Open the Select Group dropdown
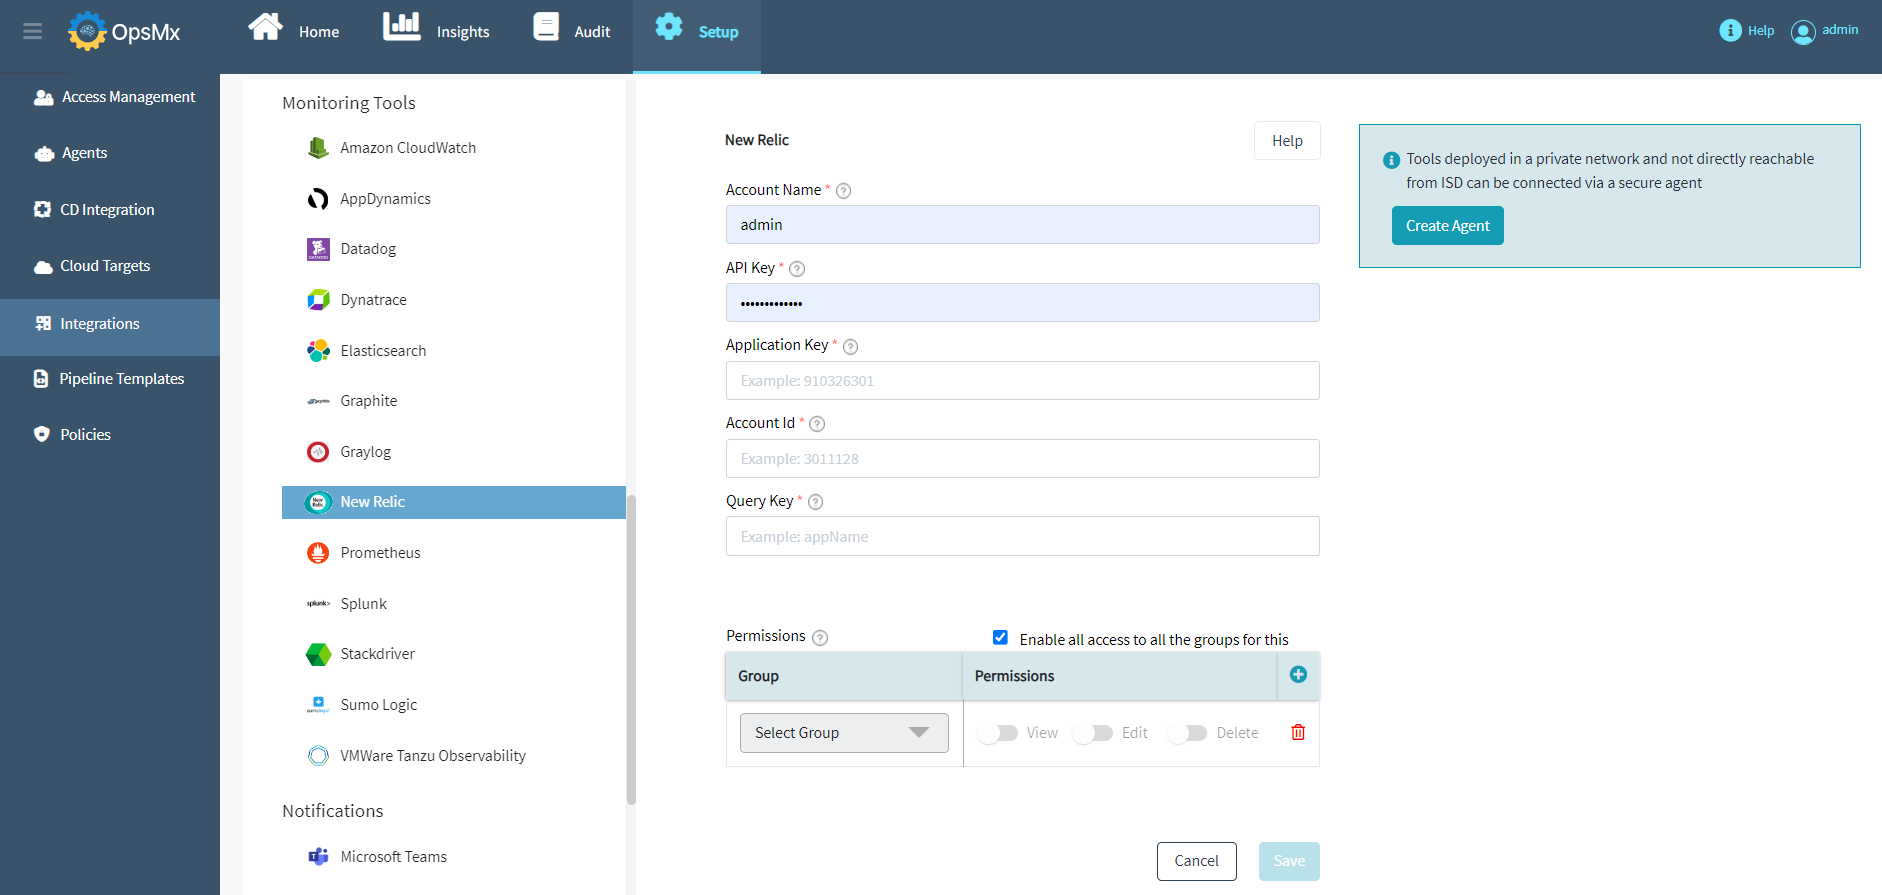1882x895 pixels. point(843,733)
